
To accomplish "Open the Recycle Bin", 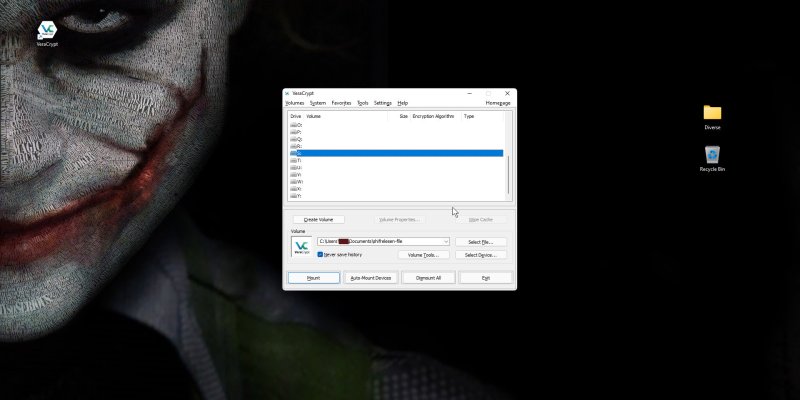I will click(712, 155).
